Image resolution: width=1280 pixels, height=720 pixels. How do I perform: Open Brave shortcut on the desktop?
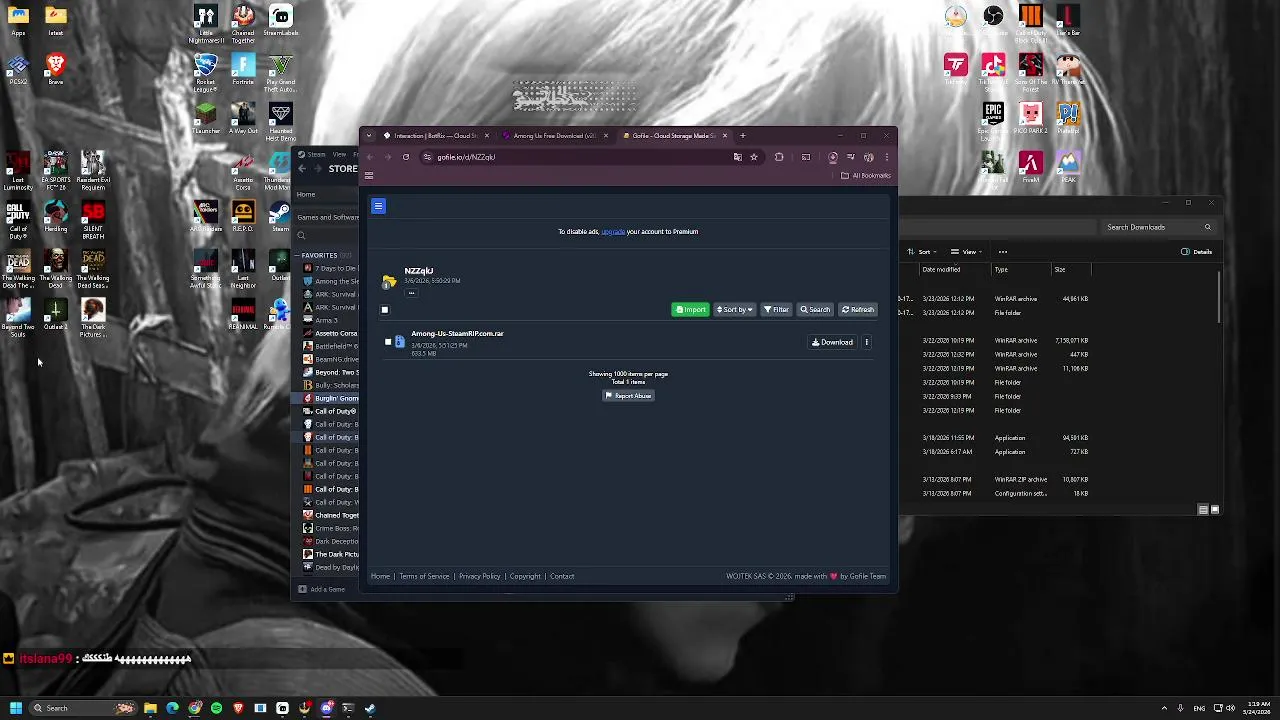56,70
